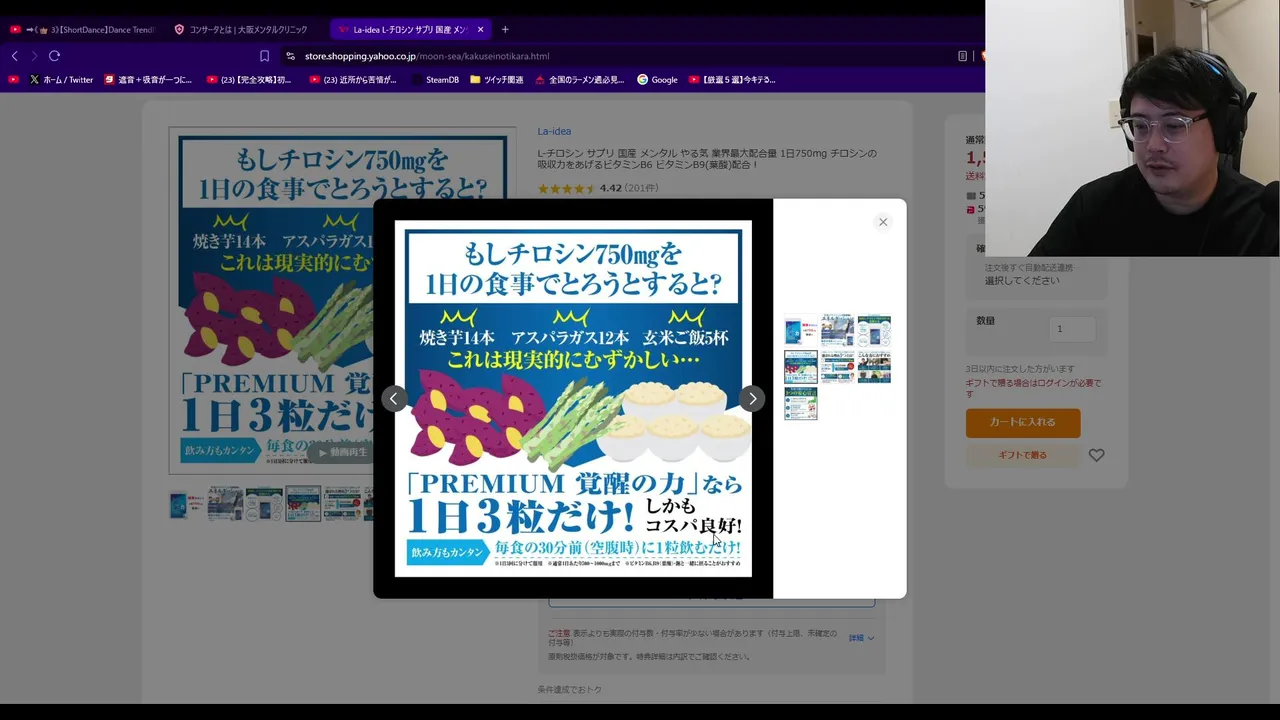The image size is (1280, 720).
Task: Go forward in browser history
Action: click(34, 56)
